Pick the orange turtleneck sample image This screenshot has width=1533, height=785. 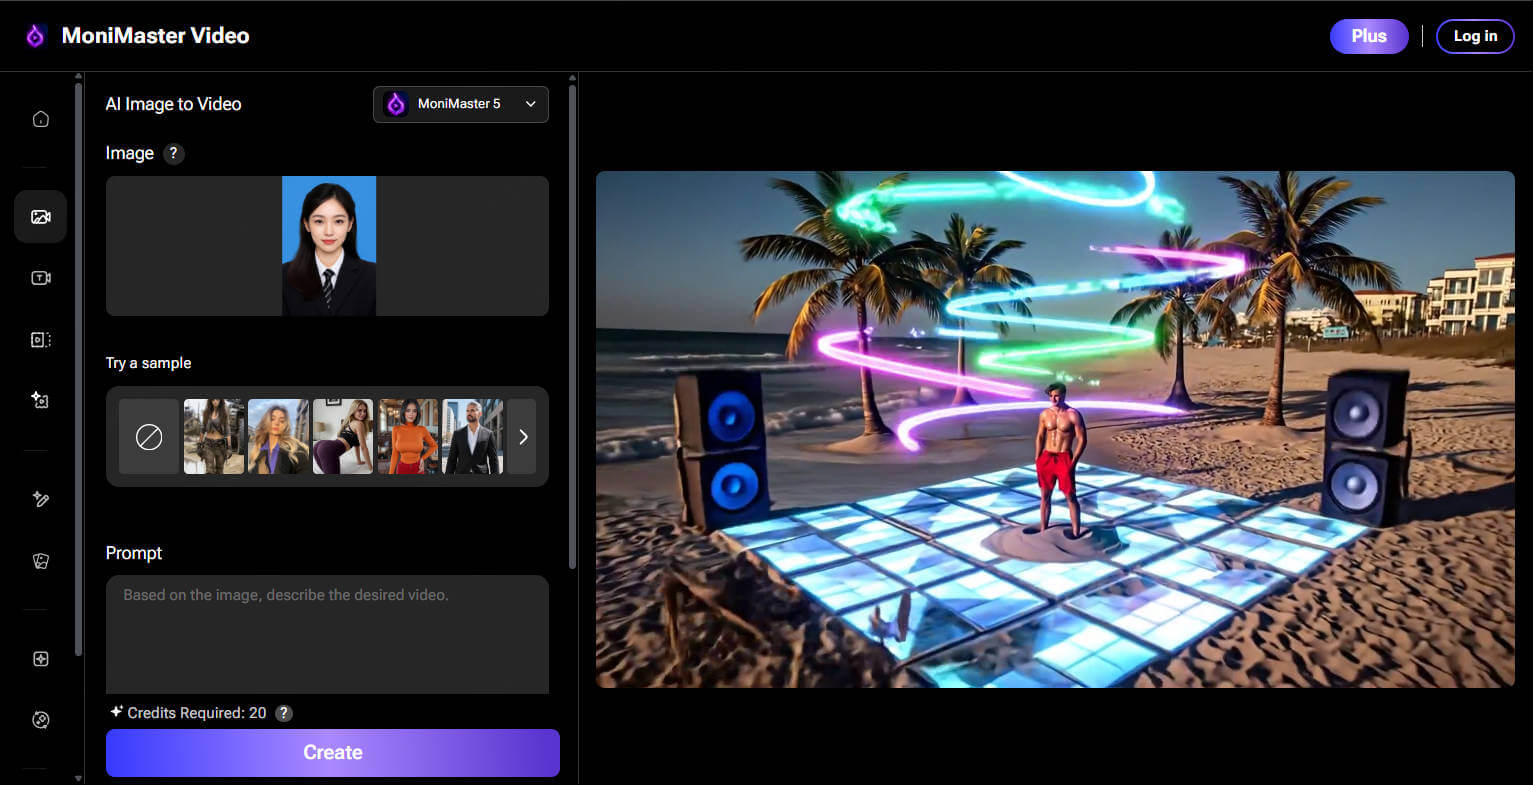click(x=408, y=436)
